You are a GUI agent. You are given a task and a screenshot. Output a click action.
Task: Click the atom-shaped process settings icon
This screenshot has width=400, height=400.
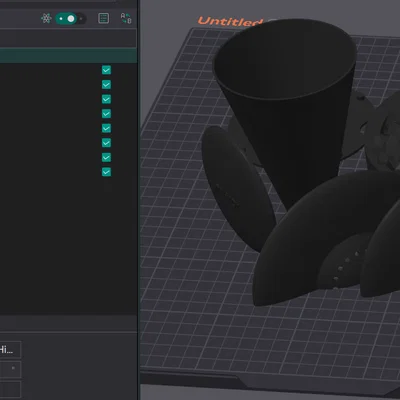(x=46, y=18)
